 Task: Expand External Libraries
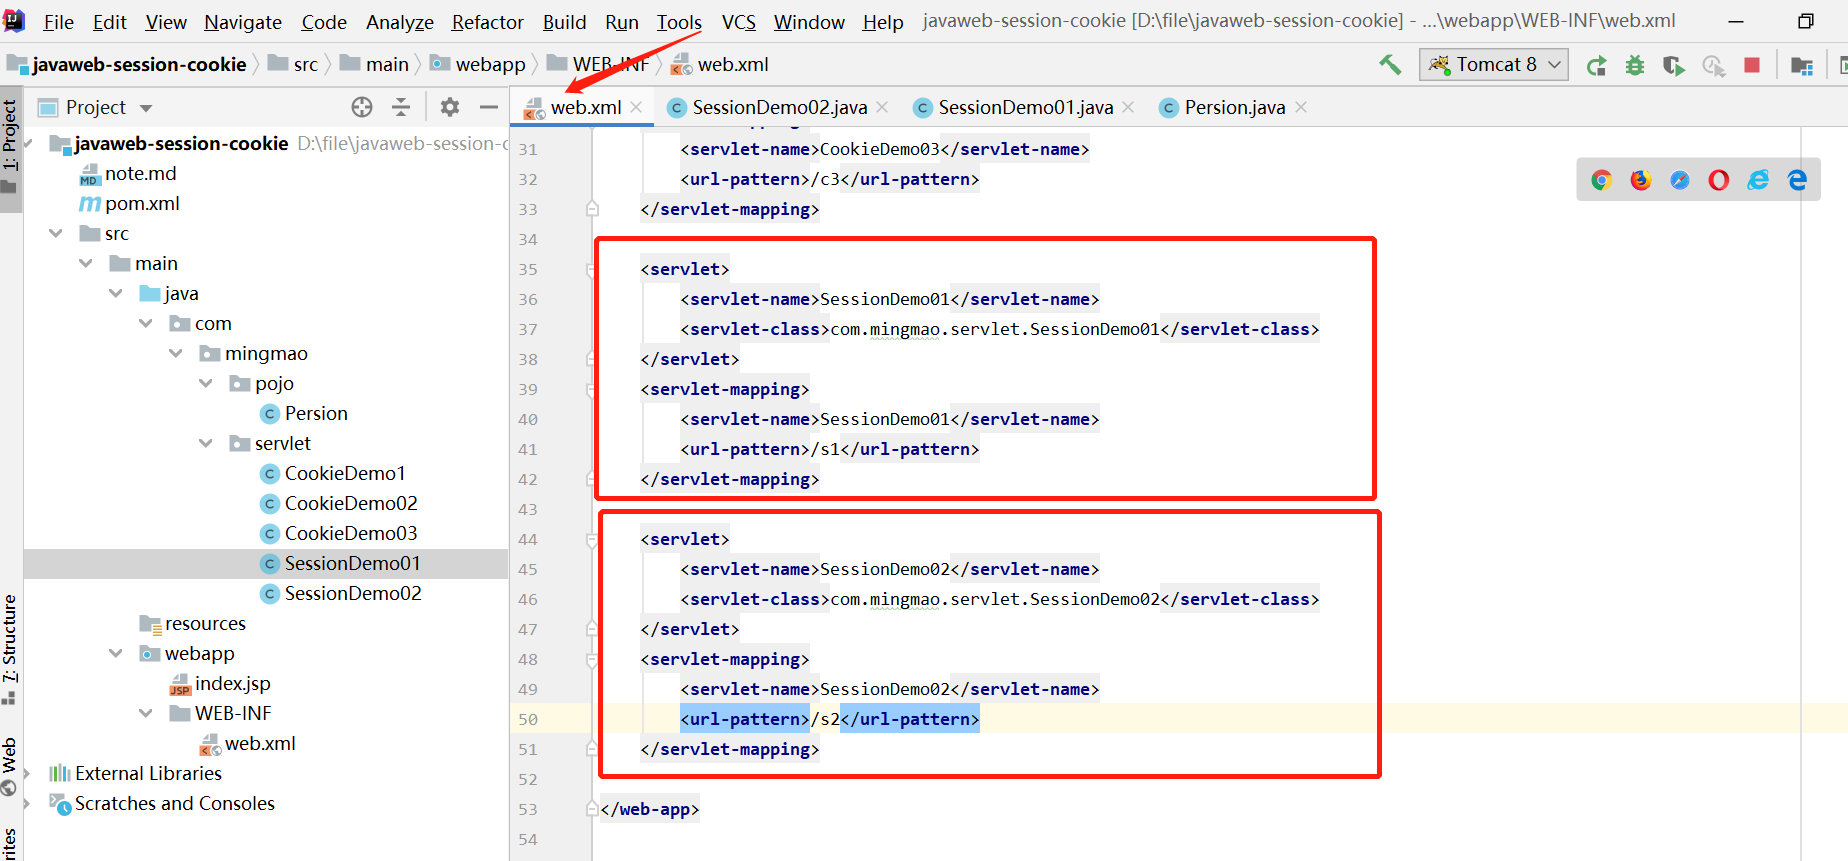point(27,773)
